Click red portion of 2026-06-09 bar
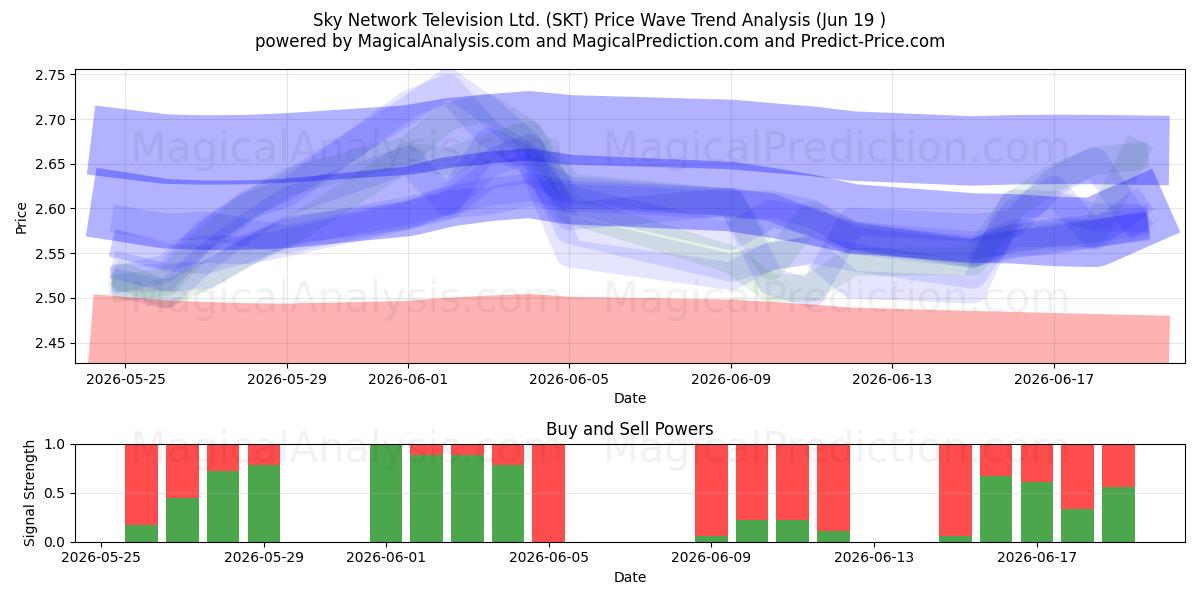This screenshot has height=600, width=1200. pos(711,490)
